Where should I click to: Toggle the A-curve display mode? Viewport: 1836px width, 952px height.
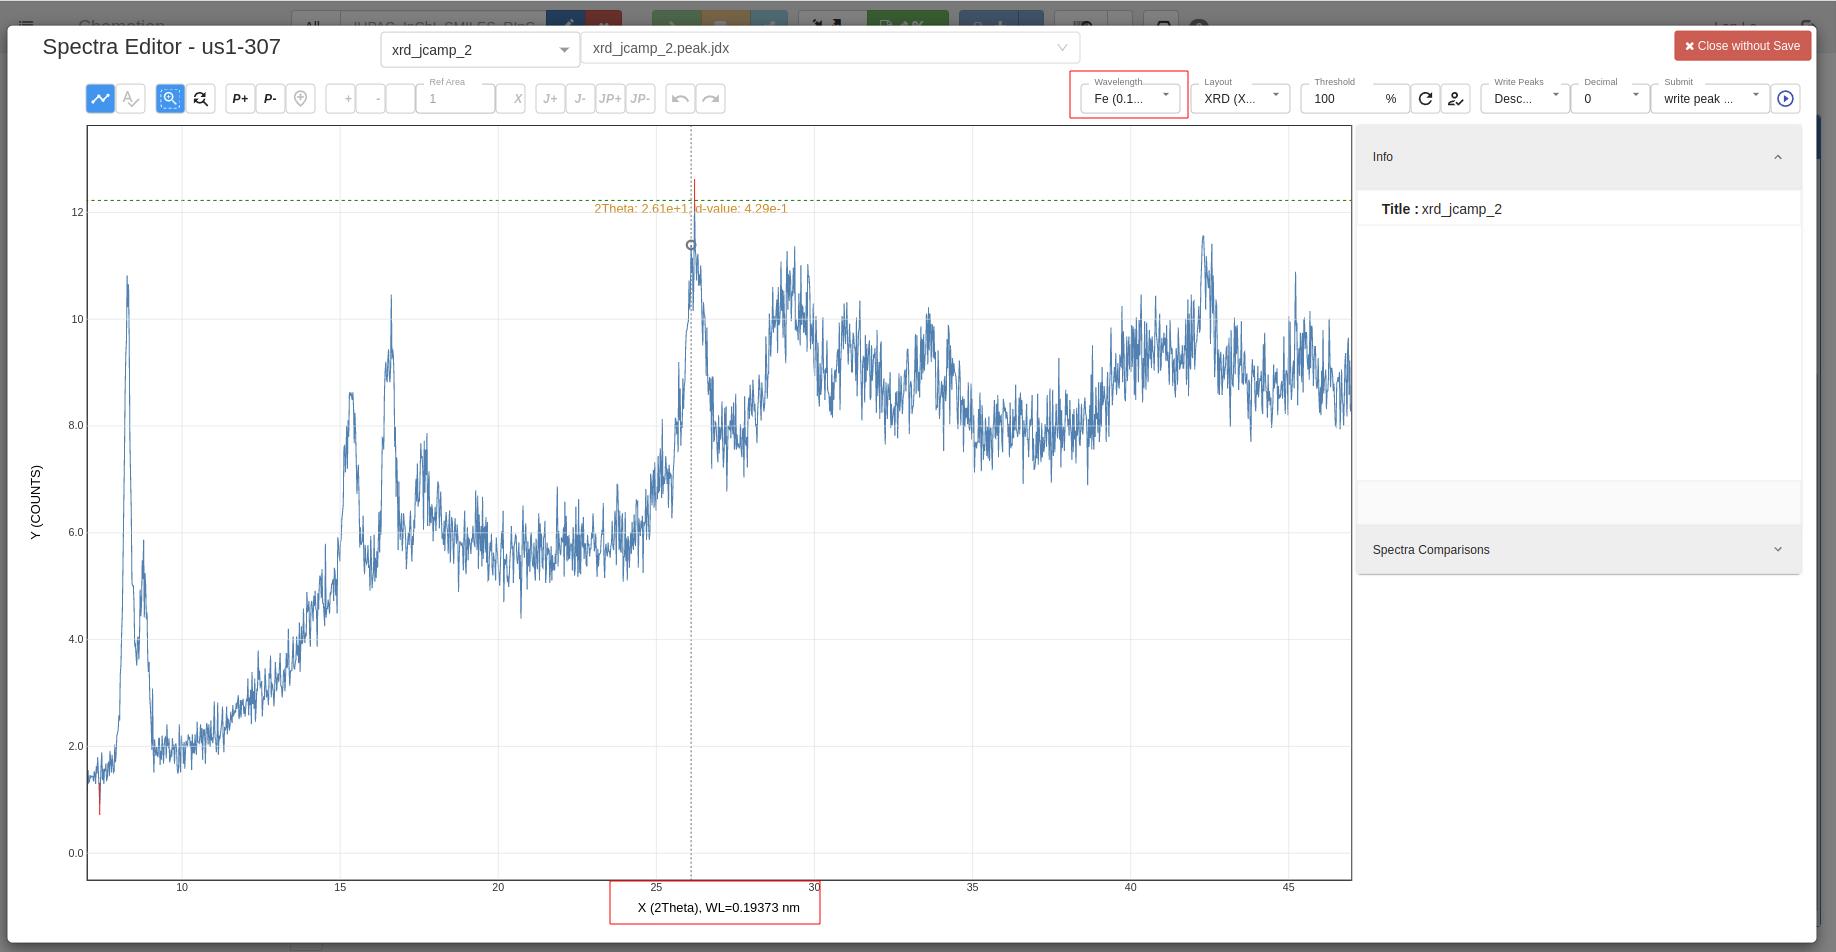tap(131, 98)
